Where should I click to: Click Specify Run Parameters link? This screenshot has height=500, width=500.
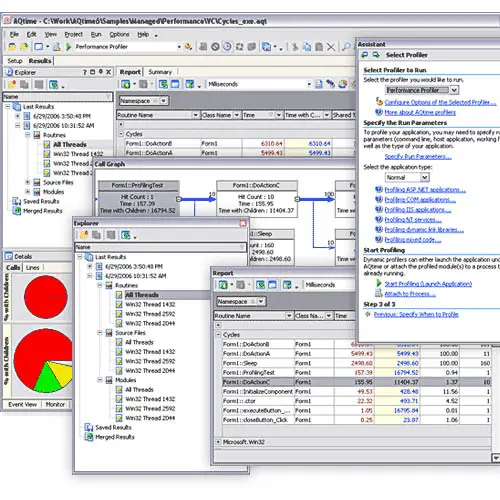[x=418, y=156]
